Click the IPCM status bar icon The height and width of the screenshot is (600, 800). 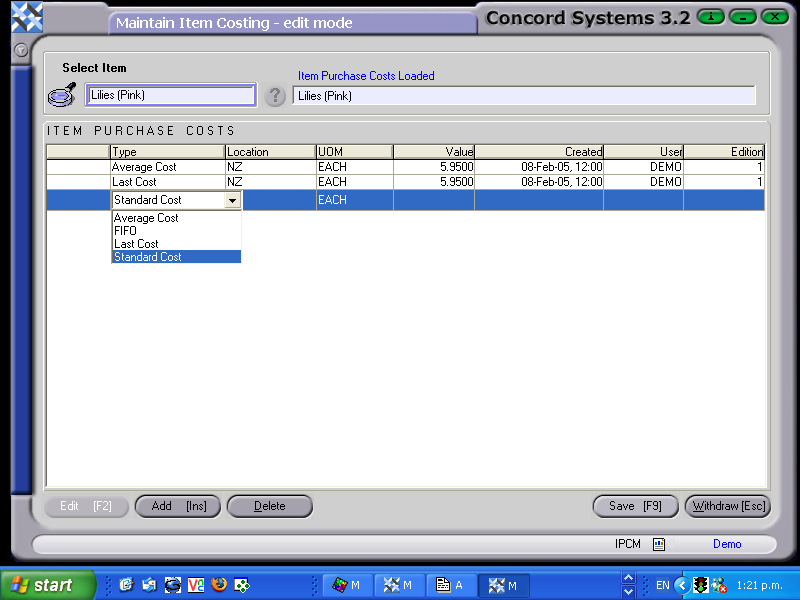(x=656, y=544)
